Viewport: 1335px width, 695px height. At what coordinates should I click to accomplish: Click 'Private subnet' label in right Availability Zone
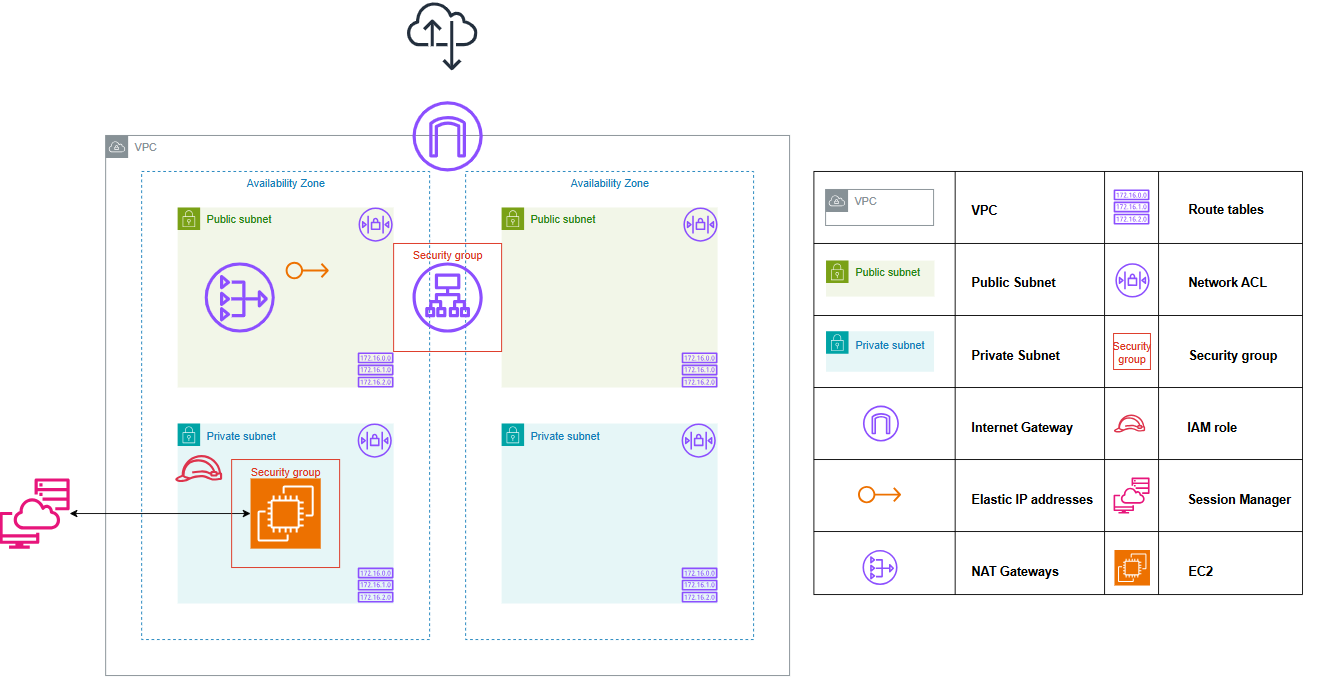coord(565,436)
